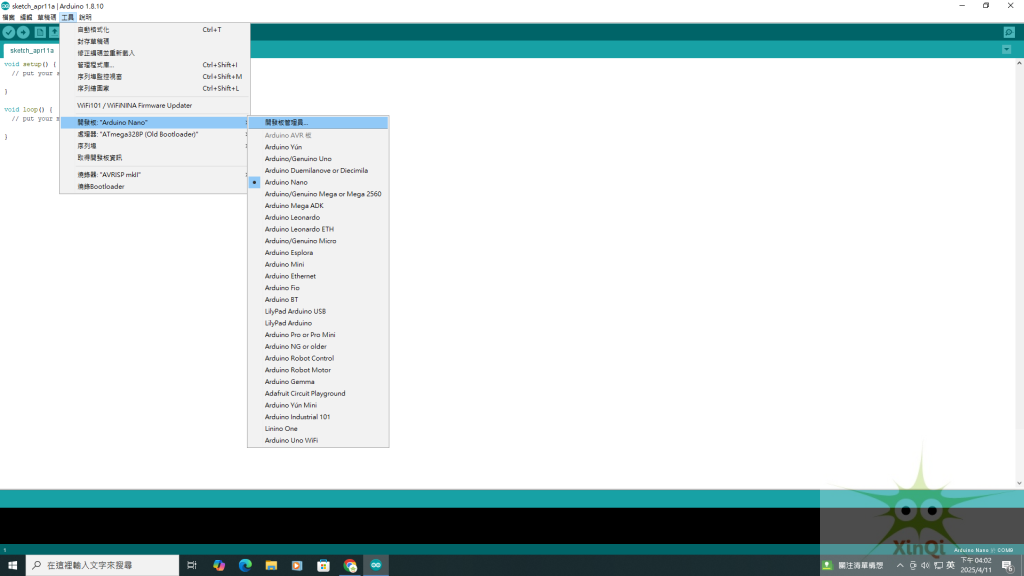Choose 封存草稿碼 menu entry
Image resolution: width=1024 pixels, height=576 pixels.
[x=155, y=41]
